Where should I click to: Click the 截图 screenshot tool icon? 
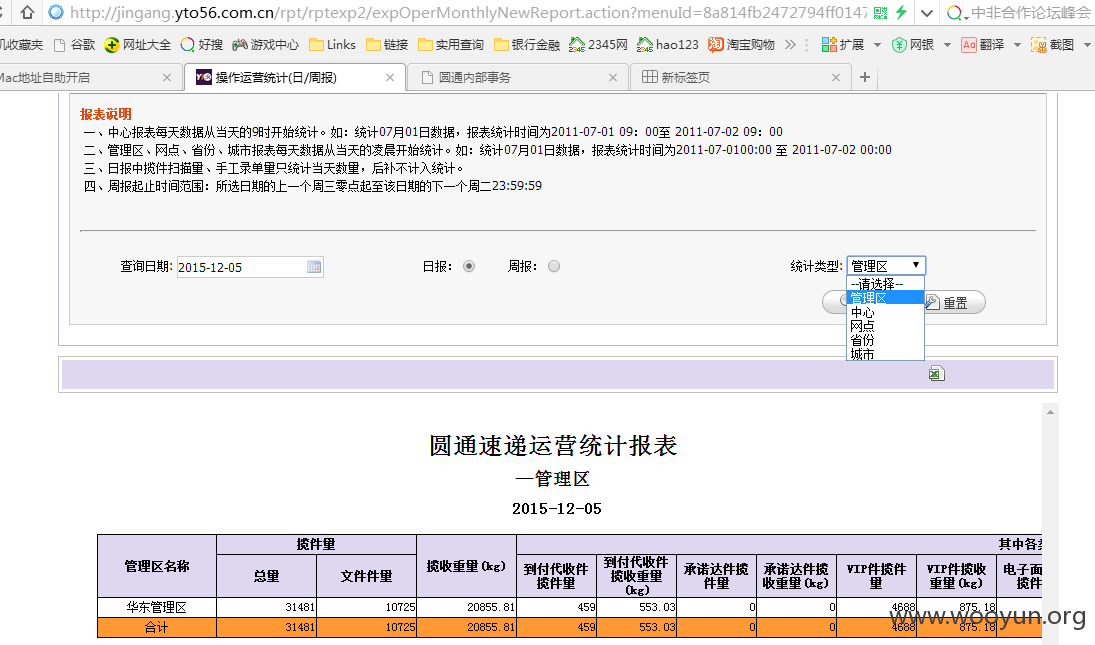coord(1039,45)
